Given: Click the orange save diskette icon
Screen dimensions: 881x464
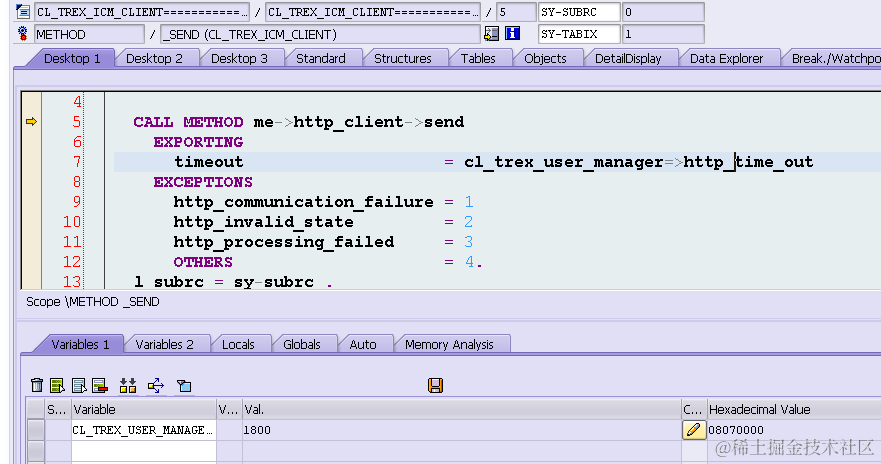Looking at the screenshot, I should point(435,385).
